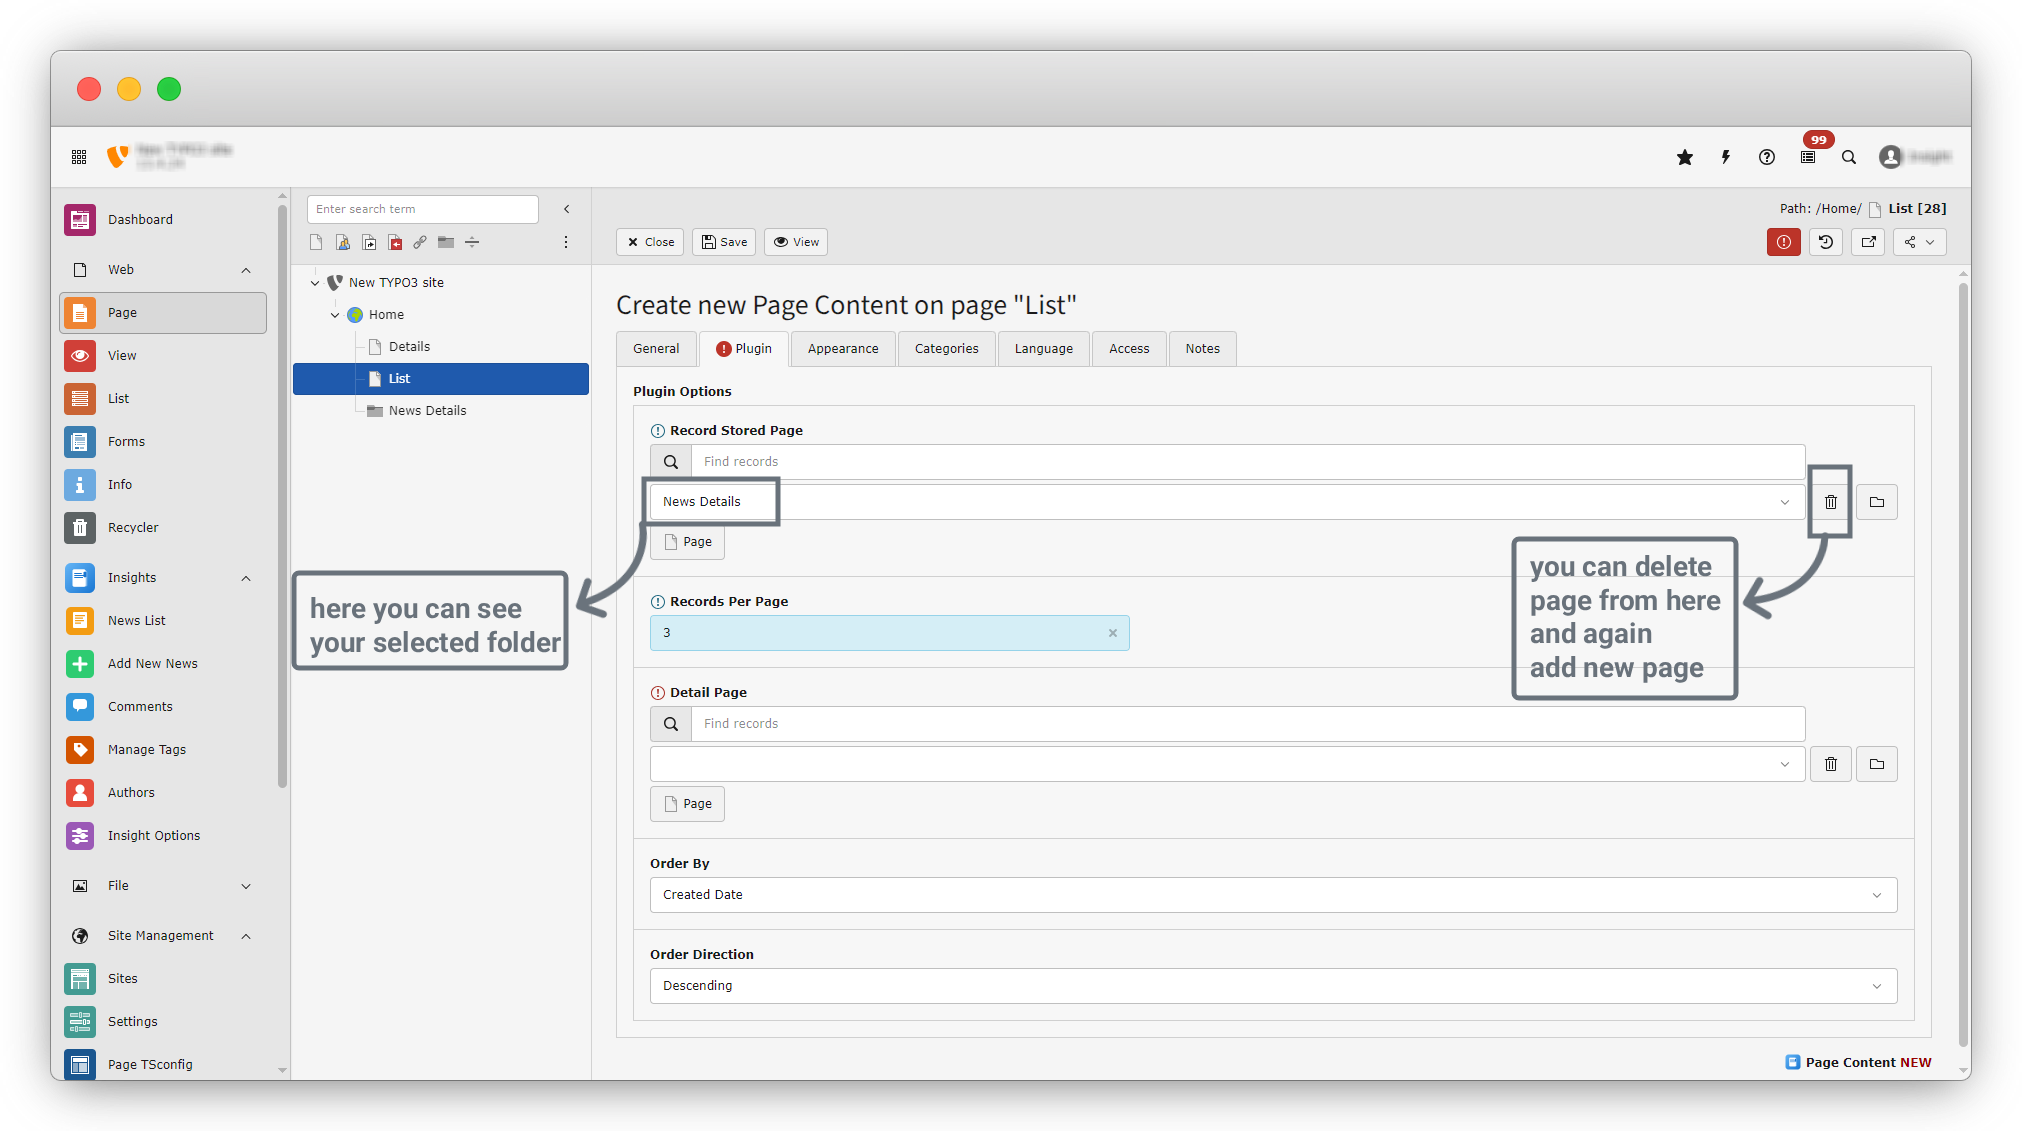Open the application grid menu icon
The width and height of the screenshot is (2022, 1131).
(79, 157)
